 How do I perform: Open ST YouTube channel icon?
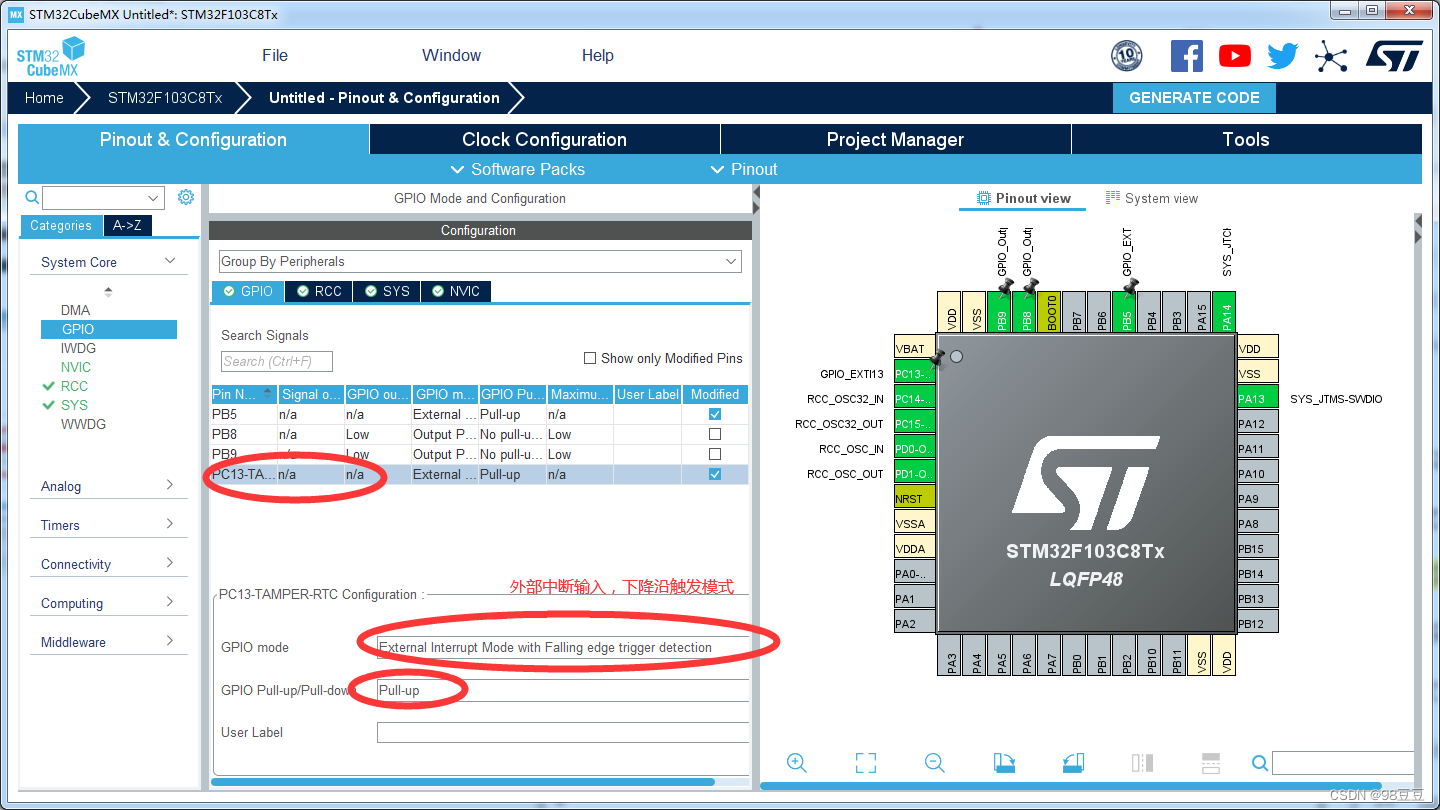[1235, 56]
